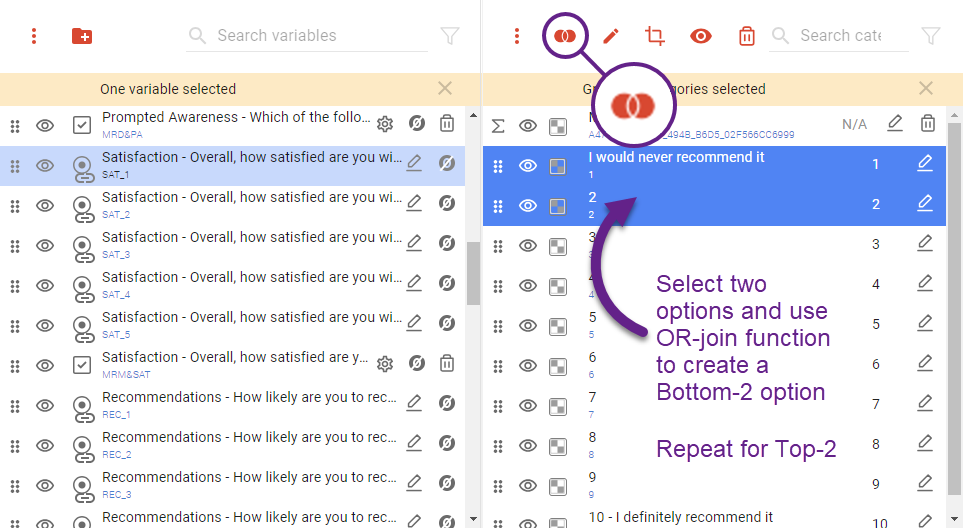Toggle visibility of SAT_1 variable

(45, 165)
